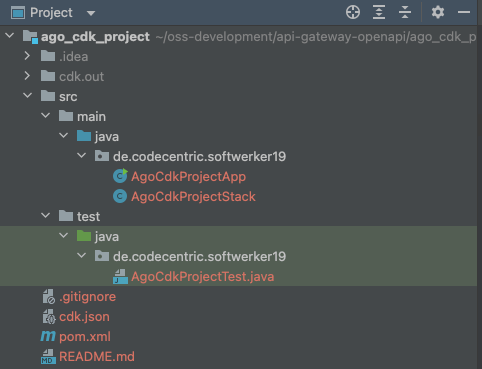Open the Project view dropdown arrow
482x369 pixels.
(x=91, y=13)
